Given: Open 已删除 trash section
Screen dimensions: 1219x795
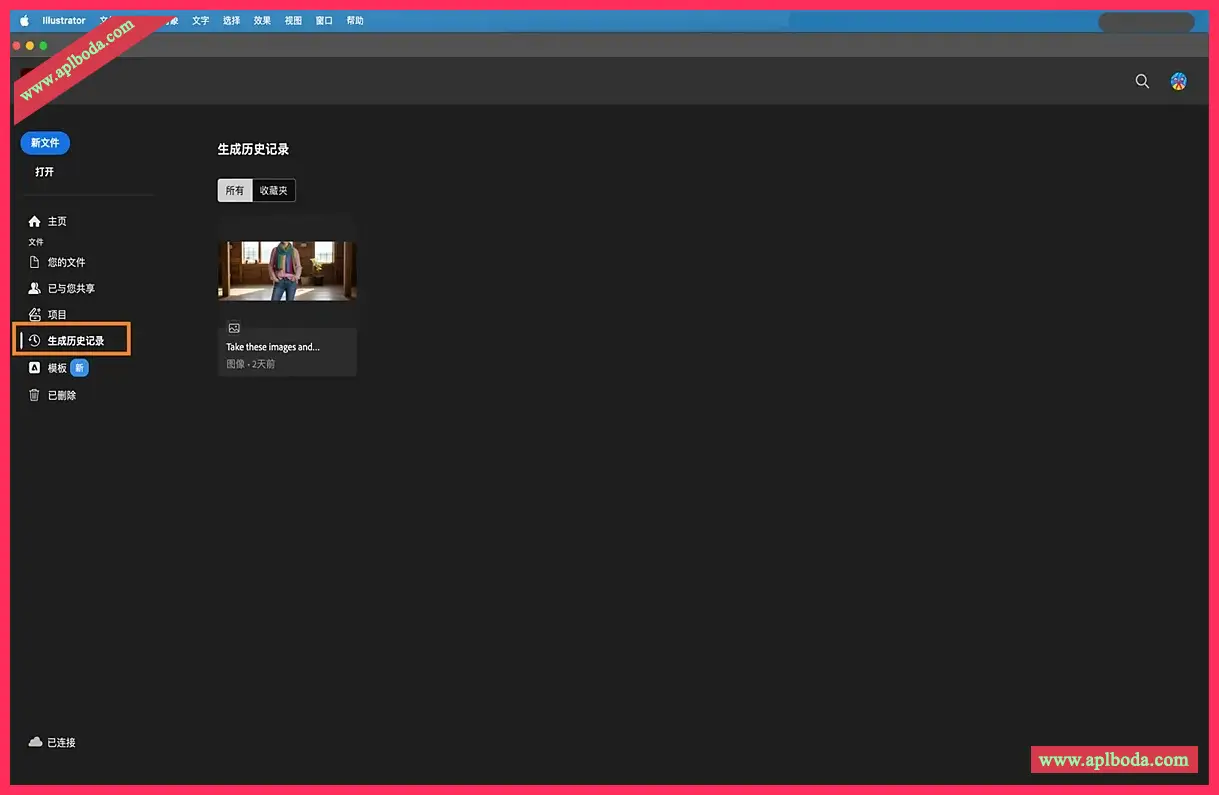Looking at the screenshot, I should [x=61, y=395].
